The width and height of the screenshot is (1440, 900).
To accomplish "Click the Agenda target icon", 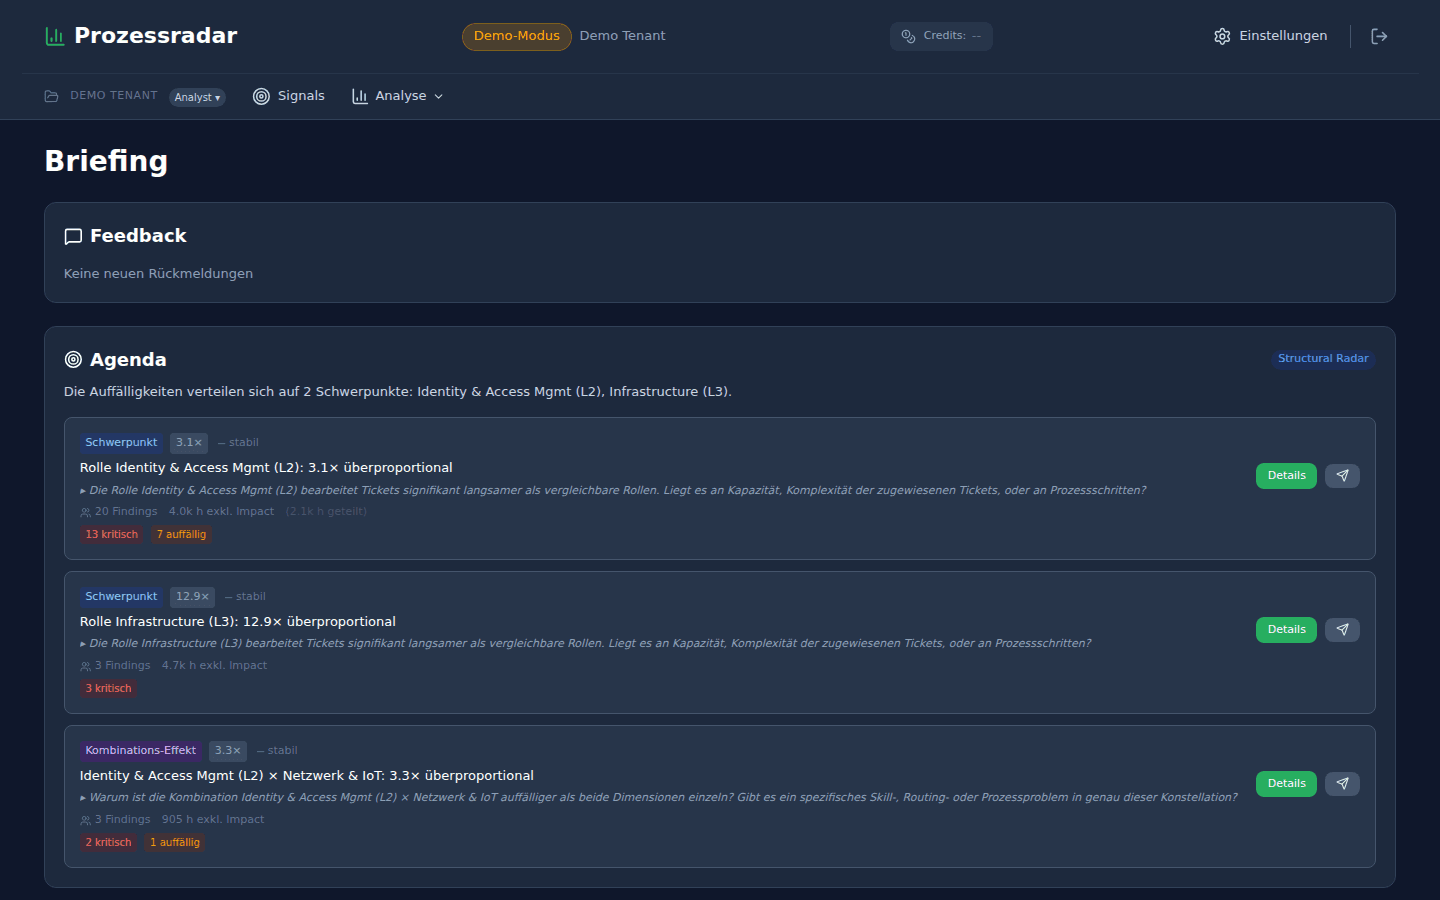I will 73,360.
